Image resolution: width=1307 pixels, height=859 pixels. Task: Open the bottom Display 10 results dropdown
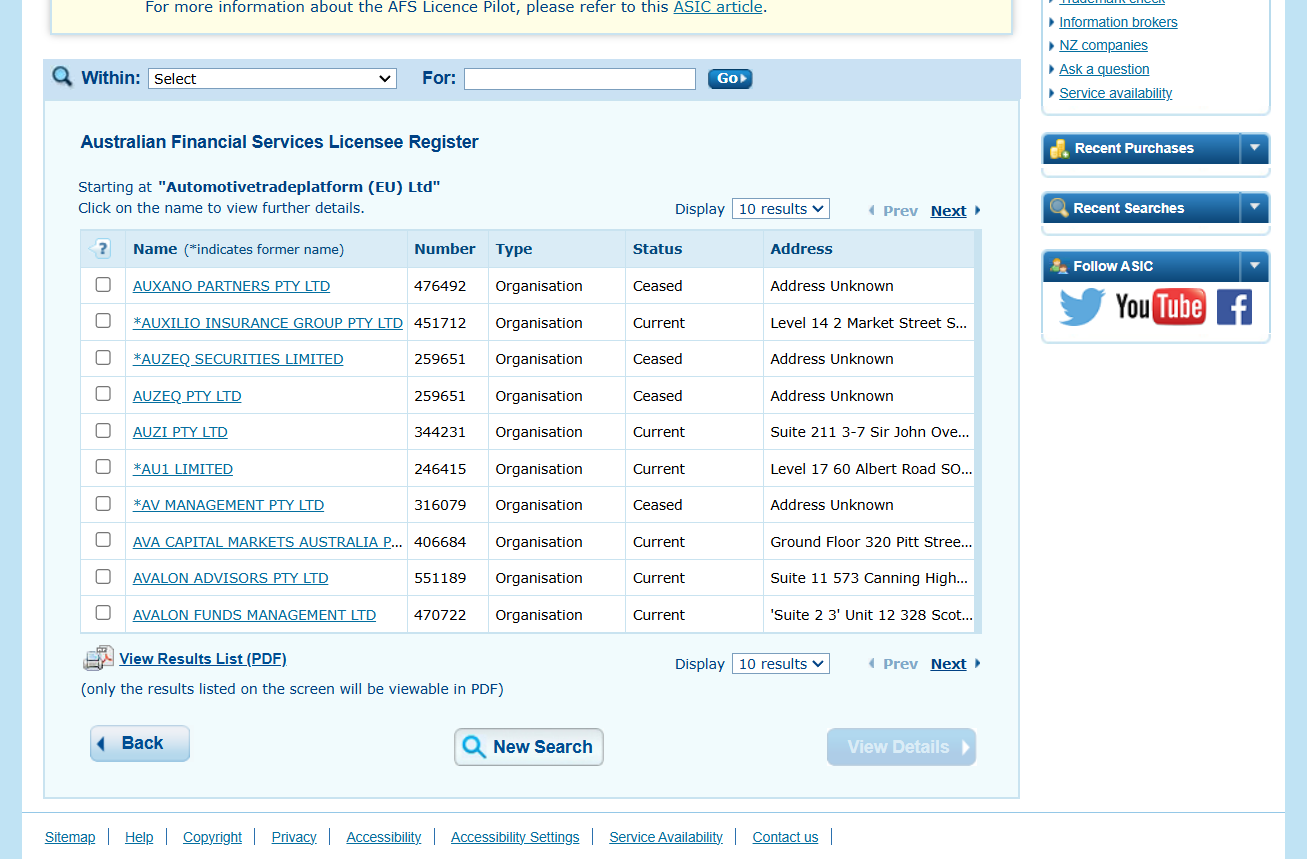[x=780, y=664]
